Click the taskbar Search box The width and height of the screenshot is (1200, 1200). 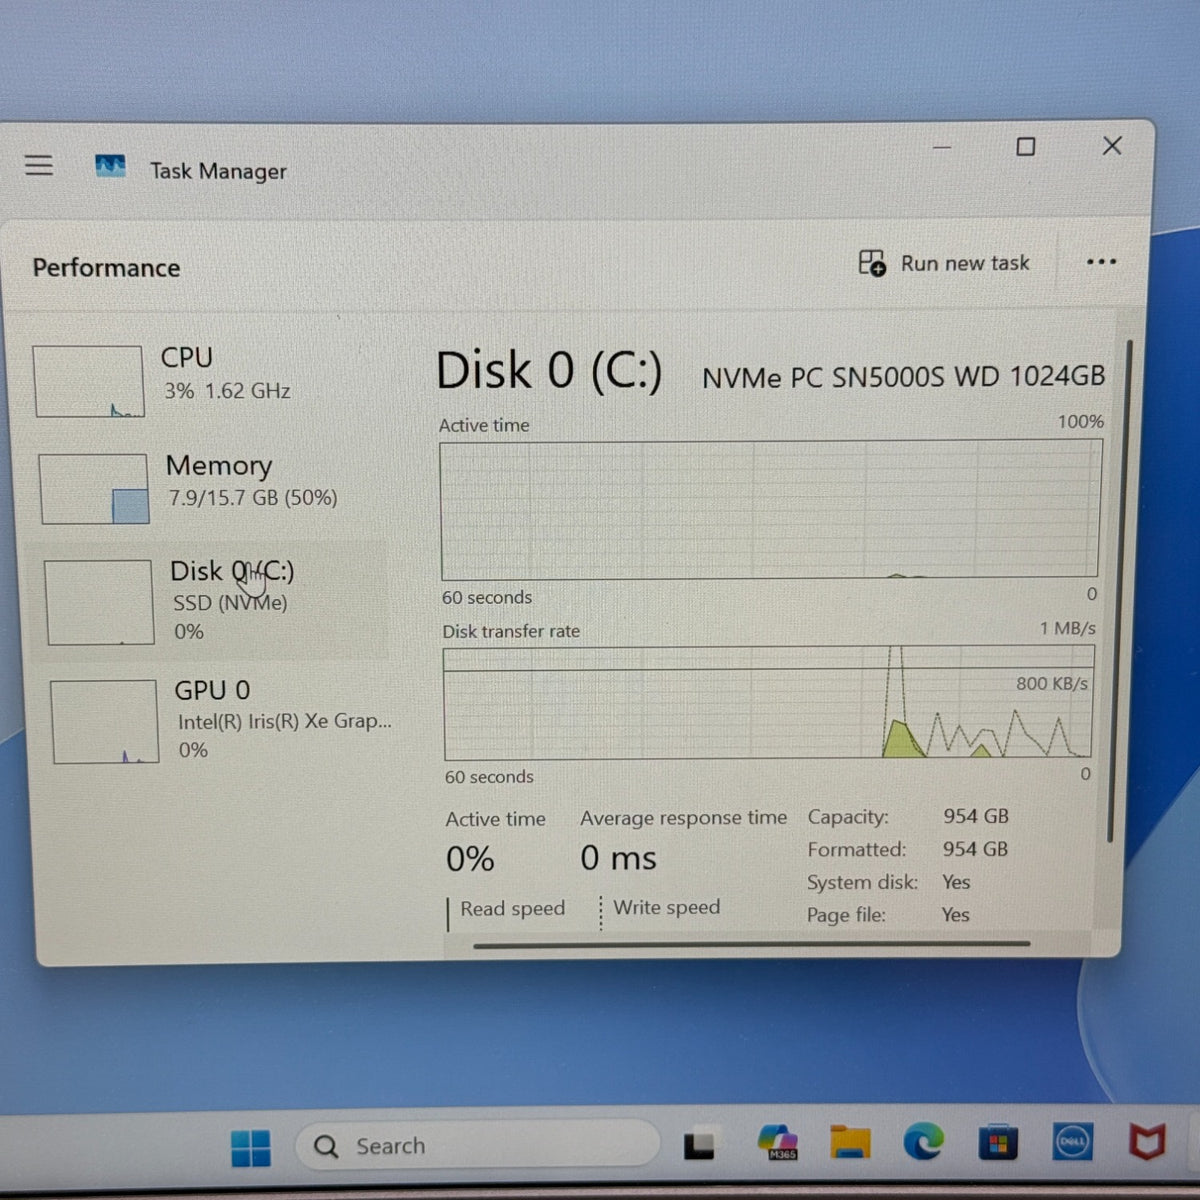(478, 1145)
